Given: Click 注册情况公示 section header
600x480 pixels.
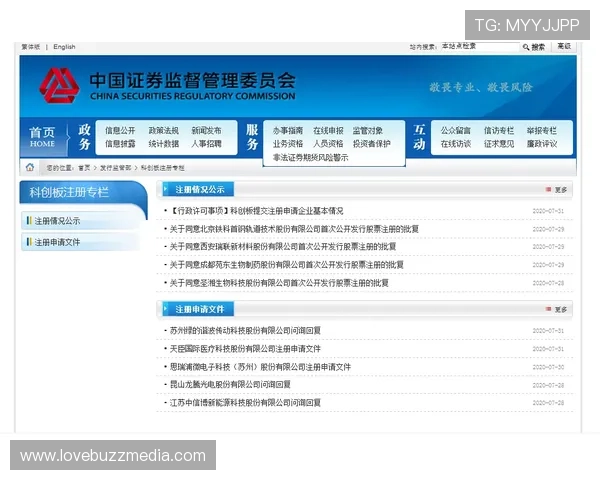Looking at the screenshot, I should 199,189.
